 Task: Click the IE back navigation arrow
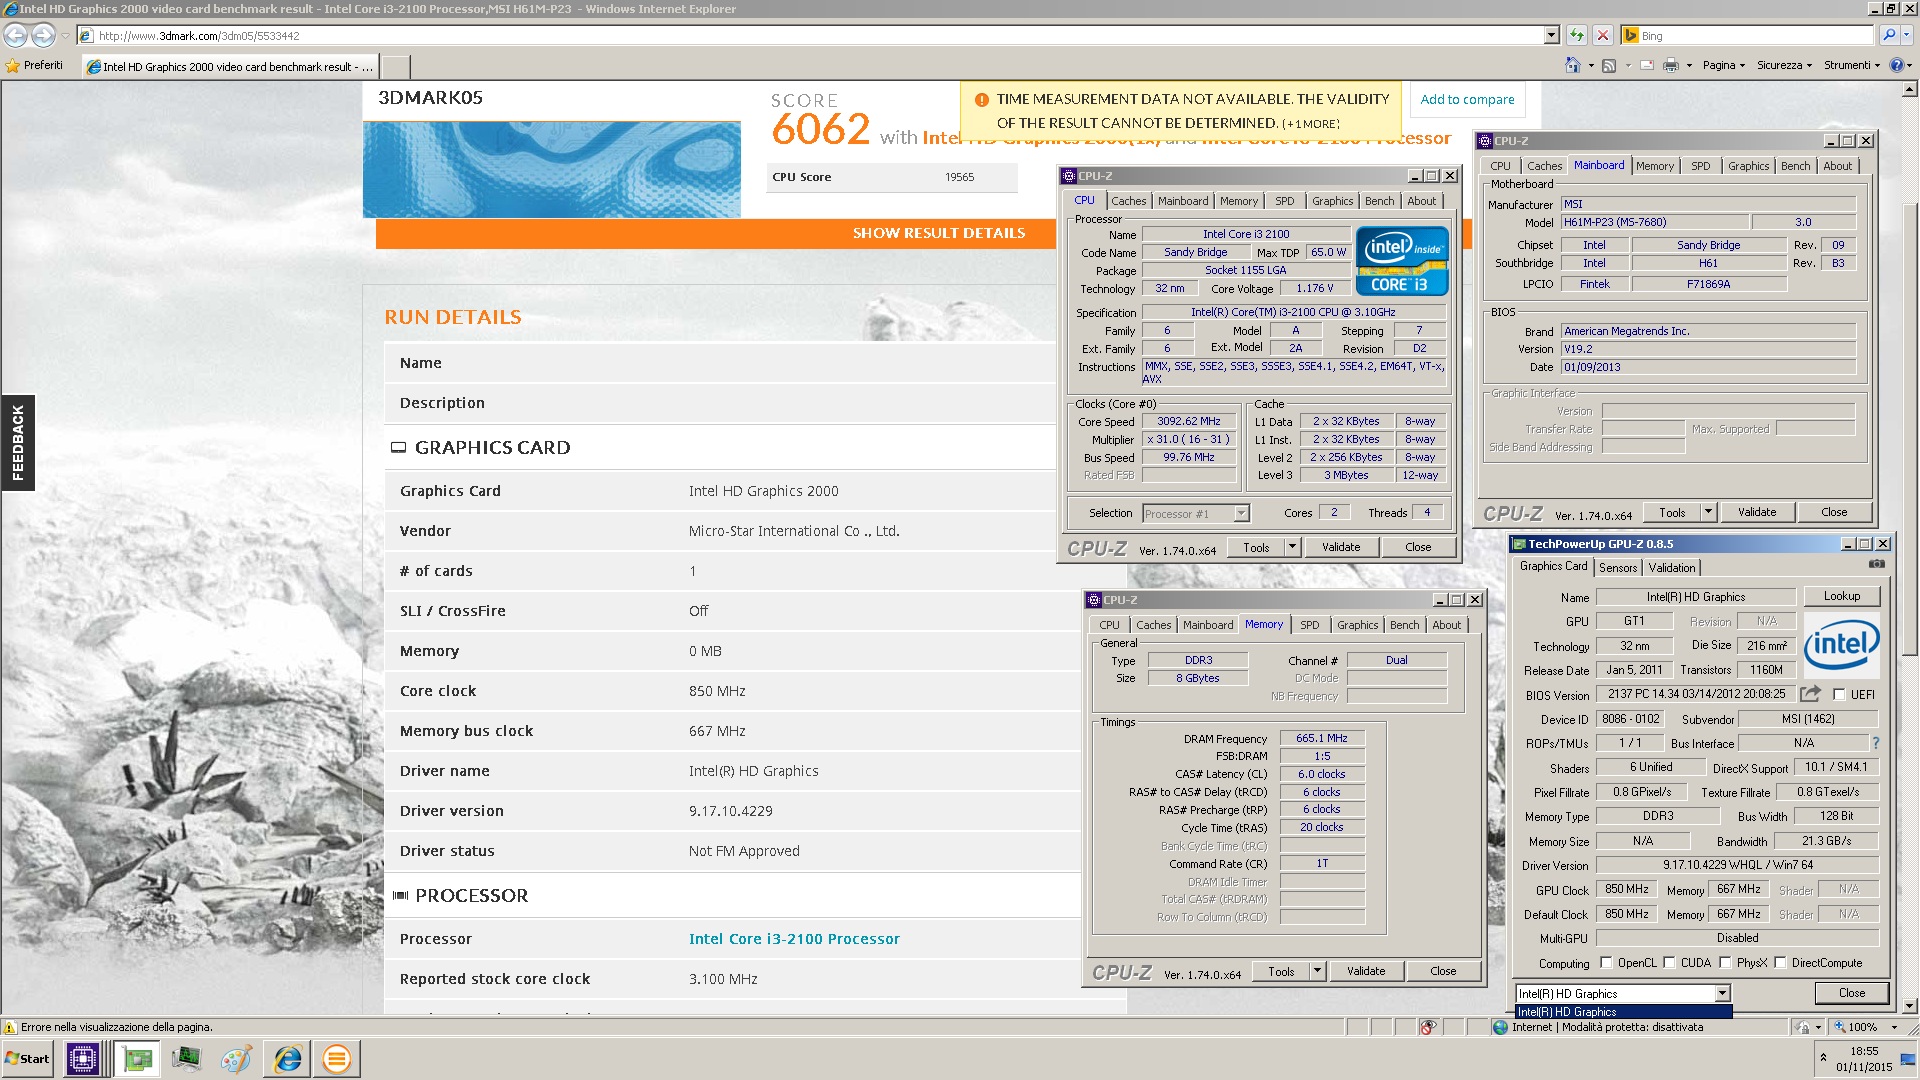pyautogui.click(x=16, y=35)
